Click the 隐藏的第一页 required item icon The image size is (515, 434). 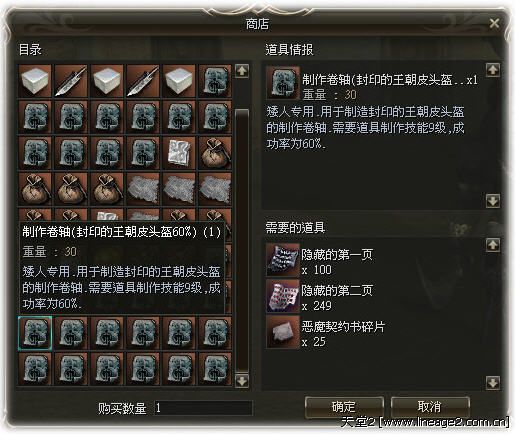pos(283,260)
